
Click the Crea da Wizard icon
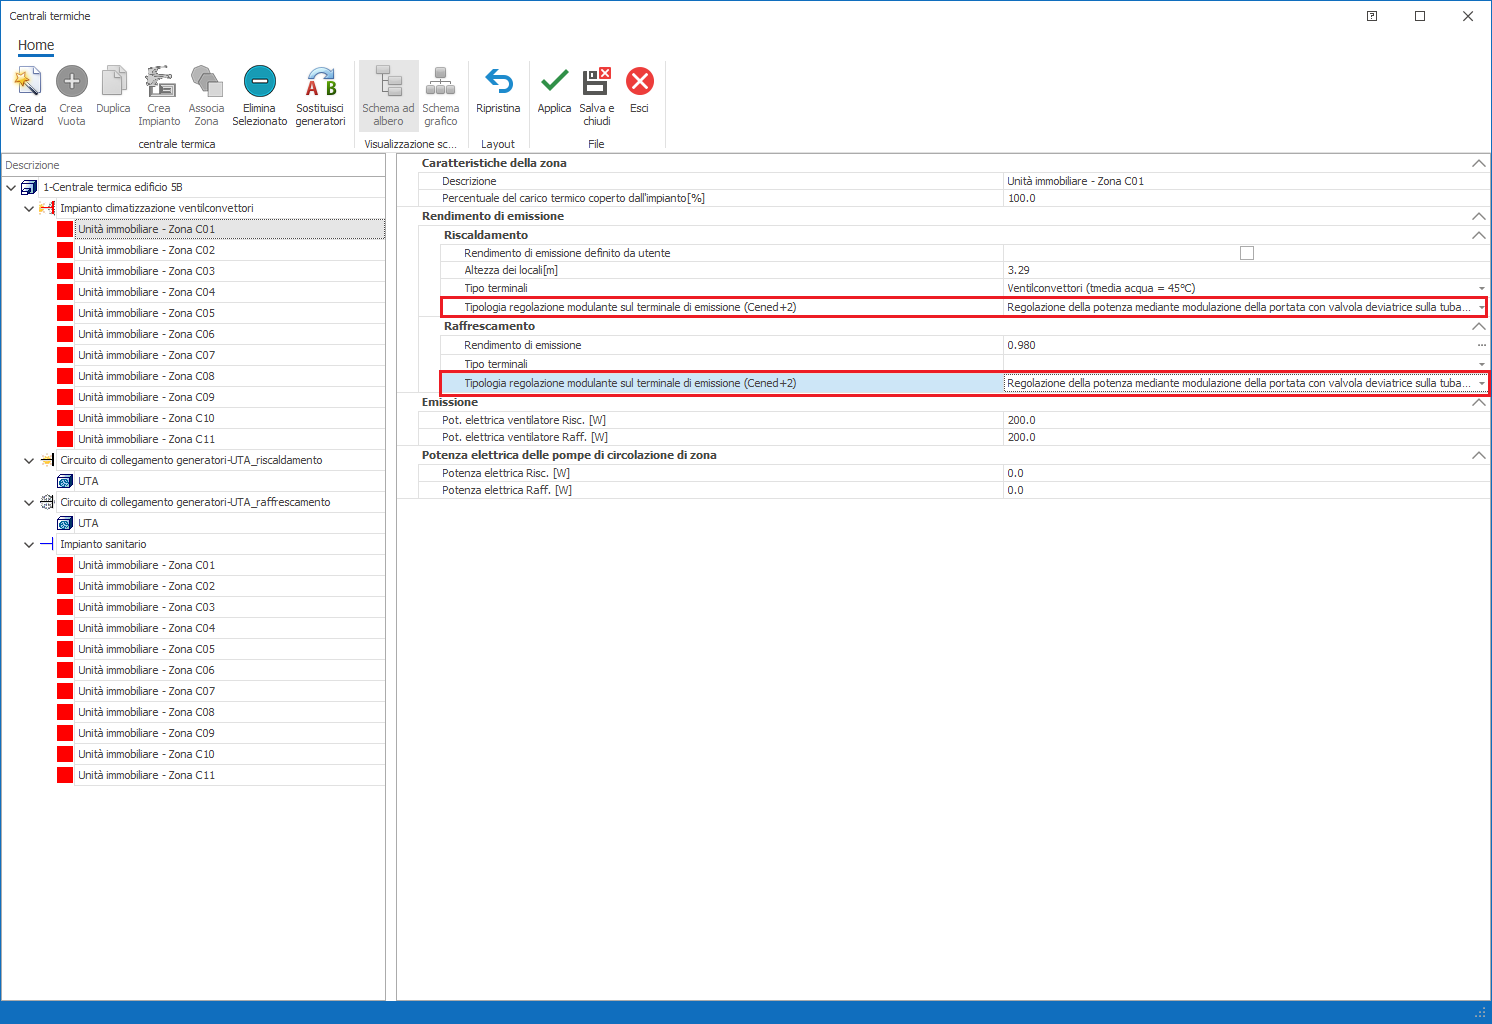[x=27, y=82]
